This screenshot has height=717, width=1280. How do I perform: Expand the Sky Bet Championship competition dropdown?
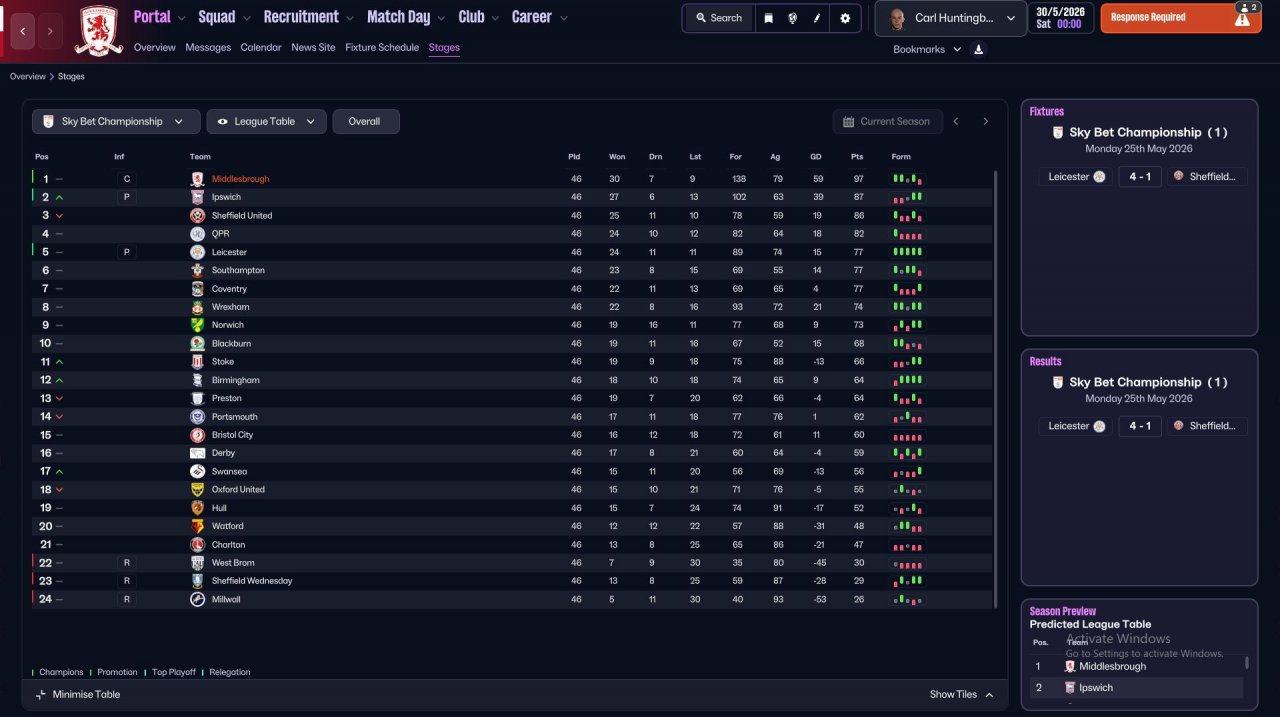(x=115, y=121)
